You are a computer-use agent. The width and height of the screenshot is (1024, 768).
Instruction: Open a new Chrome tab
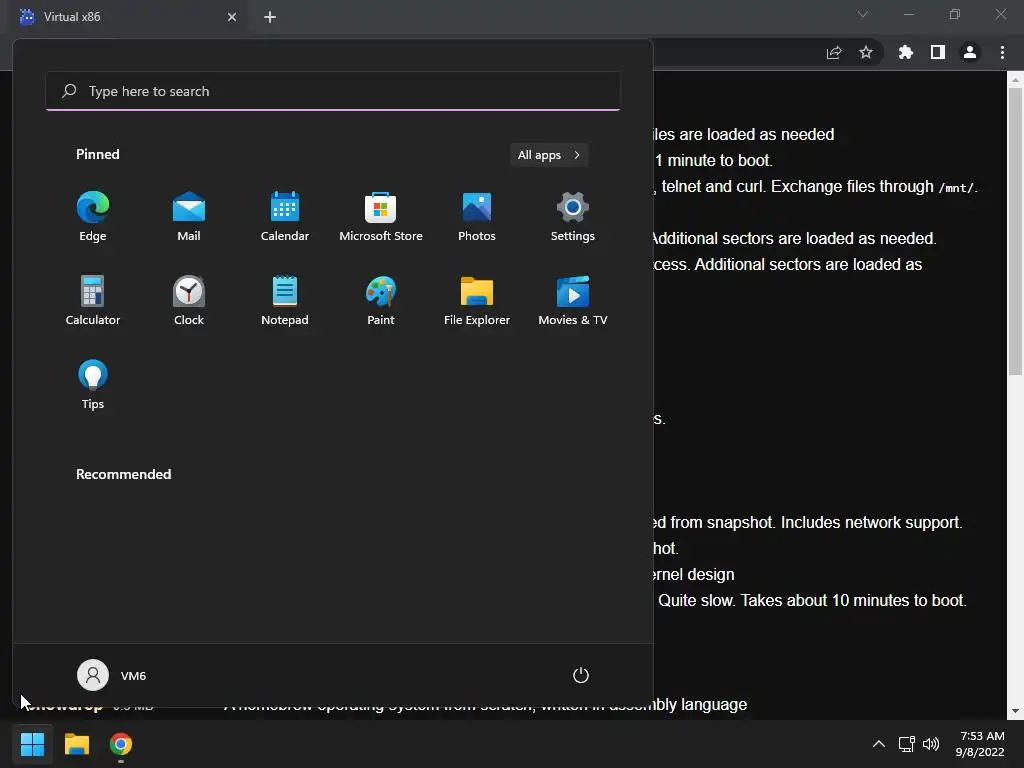270,17
